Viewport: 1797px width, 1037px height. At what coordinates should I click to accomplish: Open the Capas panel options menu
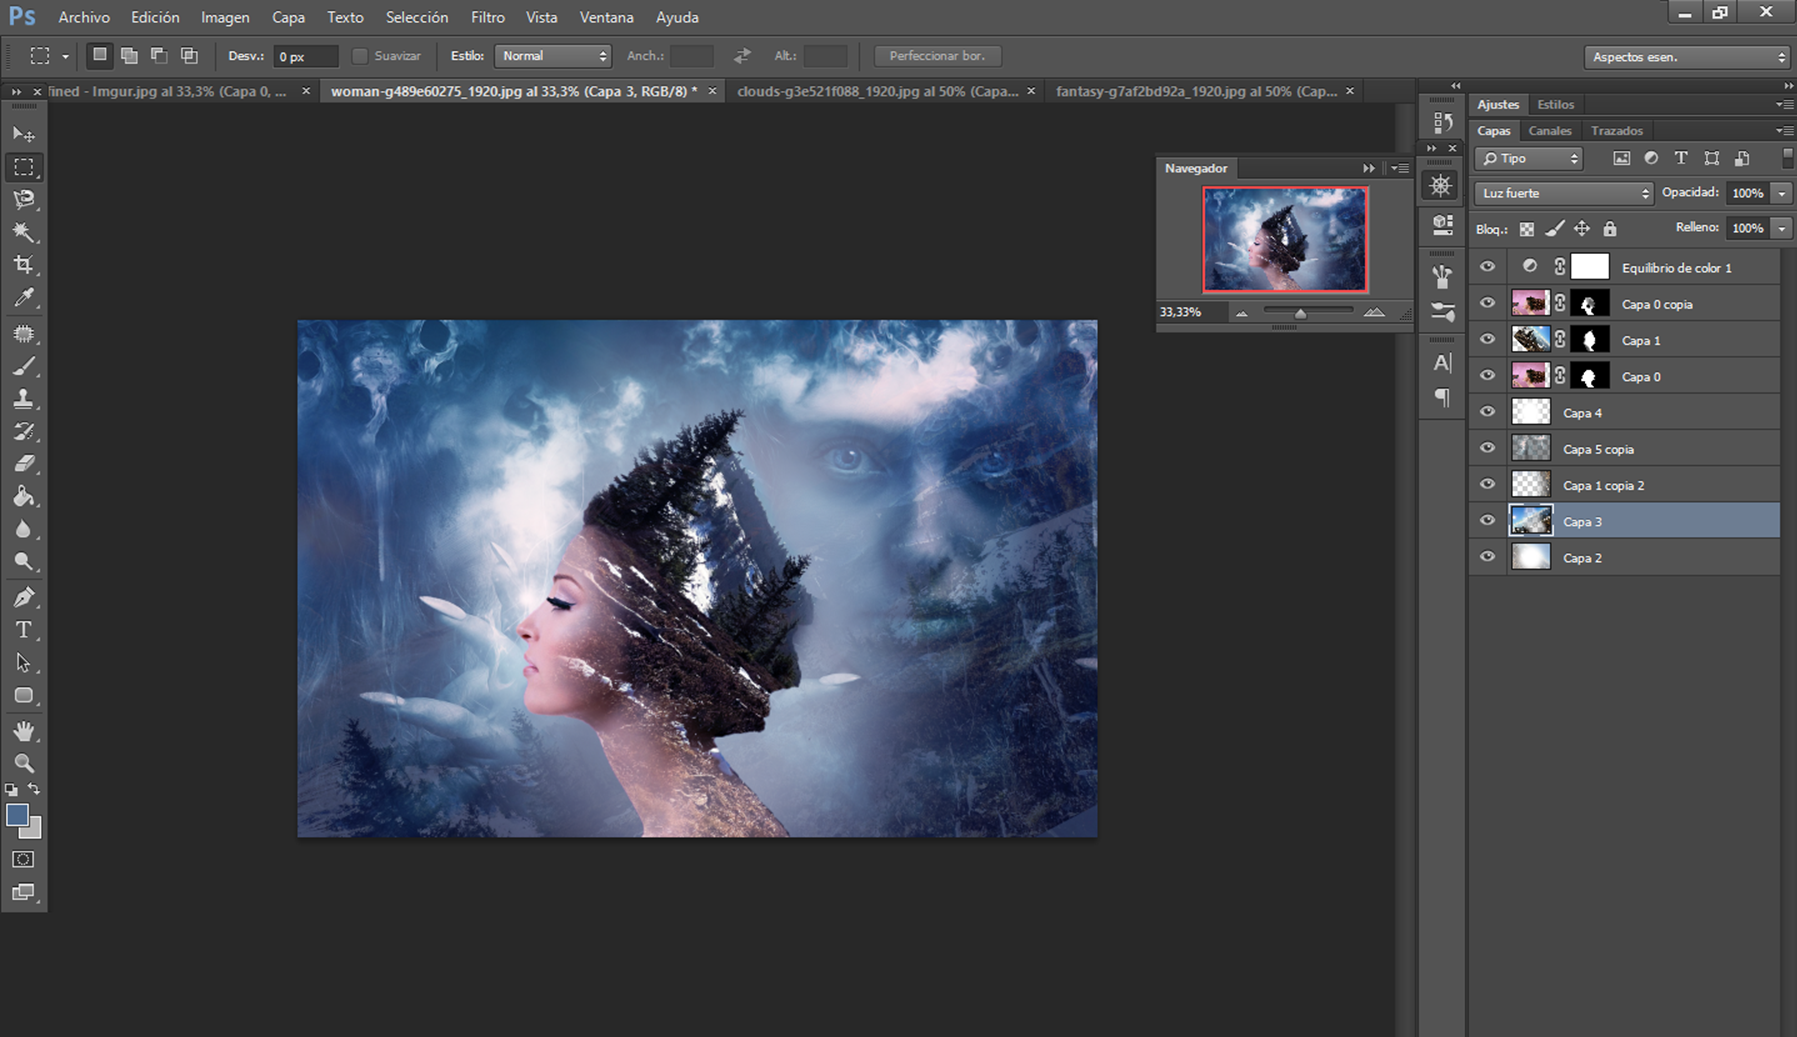[1783, 131]
